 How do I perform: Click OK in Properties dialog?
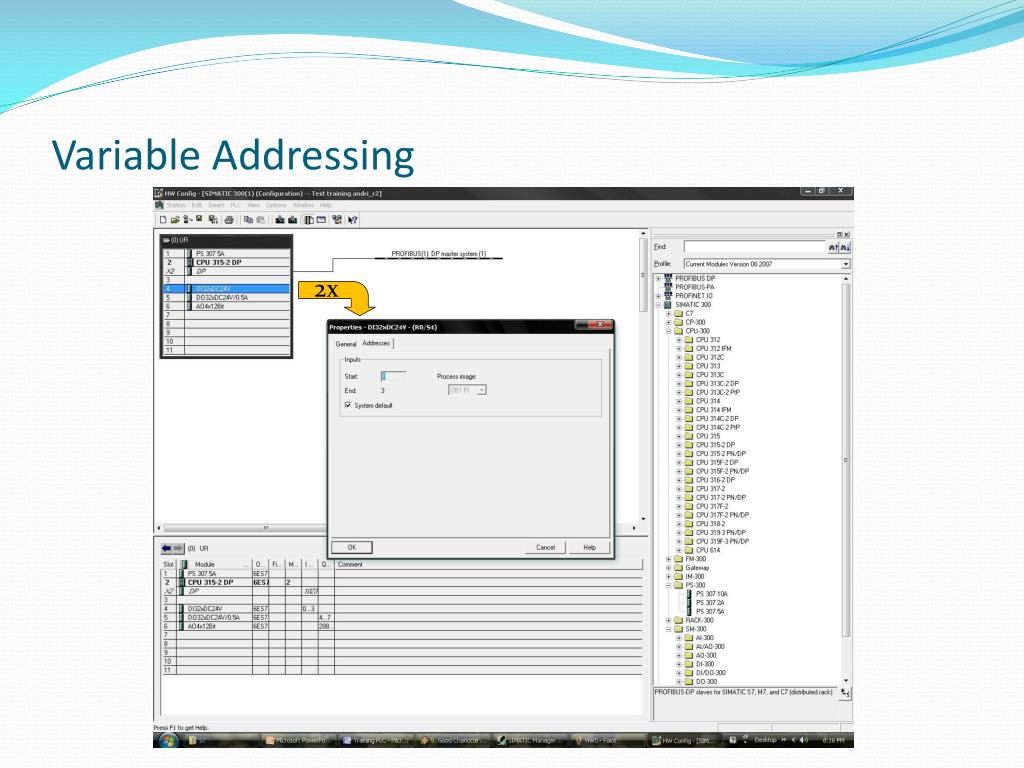click(x=352, y=548)
